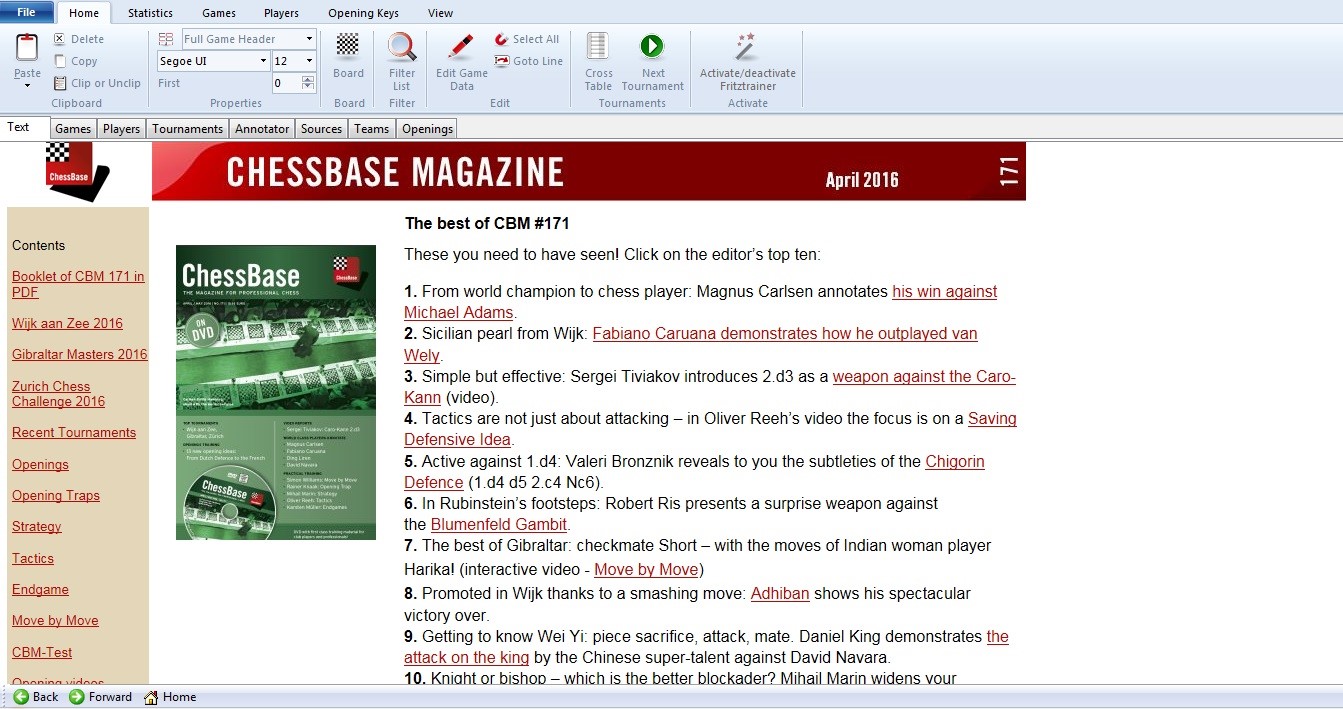
Task: Click the green Back arrow icon
Action: (21, 697)
